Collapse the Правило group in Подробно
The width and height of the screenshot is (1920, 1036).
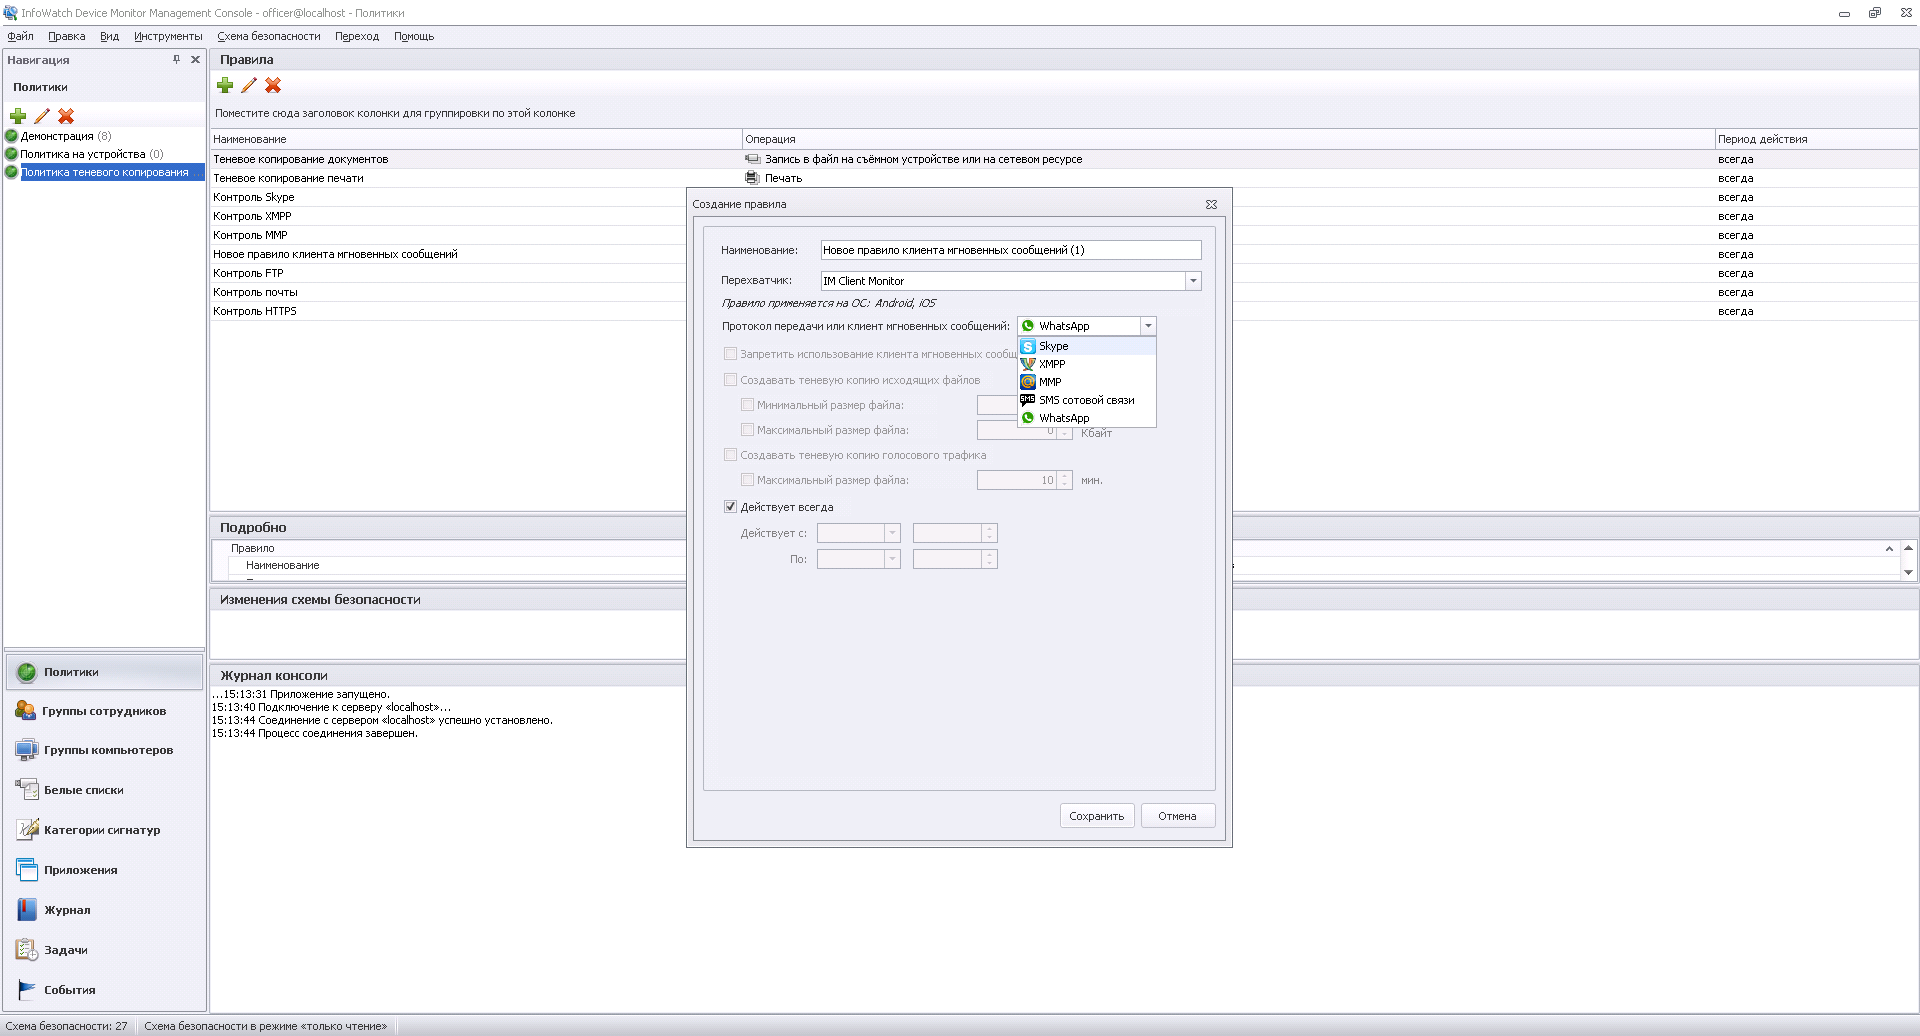pos(1889,549)
